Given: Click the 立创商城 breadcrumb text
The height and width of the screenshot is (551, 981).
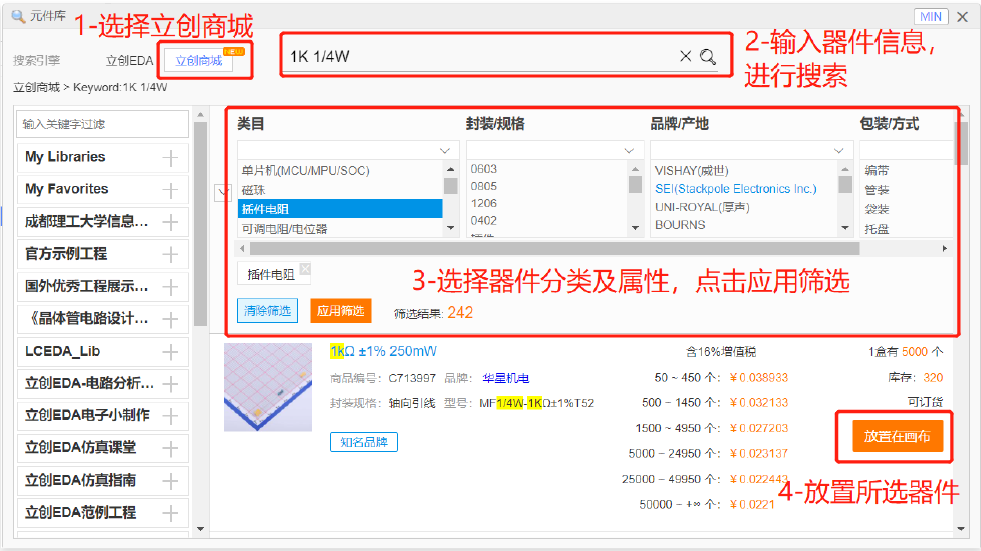Looking at the screenshot, I should [x=36, y=88].
